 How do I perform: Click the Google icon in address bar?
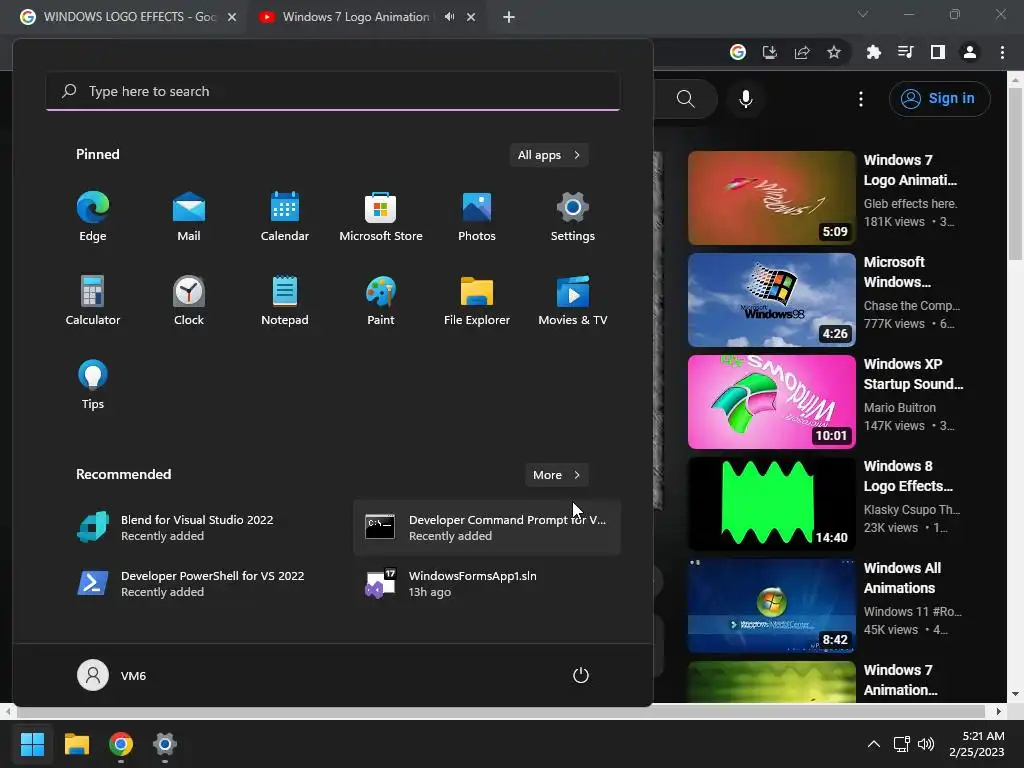coord(738,52)
